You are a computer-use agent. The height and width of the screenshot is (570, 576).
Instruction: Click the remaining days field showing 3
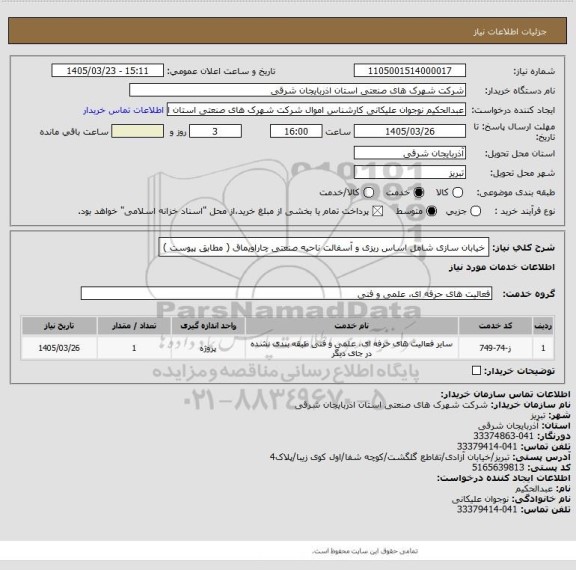pos(215,131)
